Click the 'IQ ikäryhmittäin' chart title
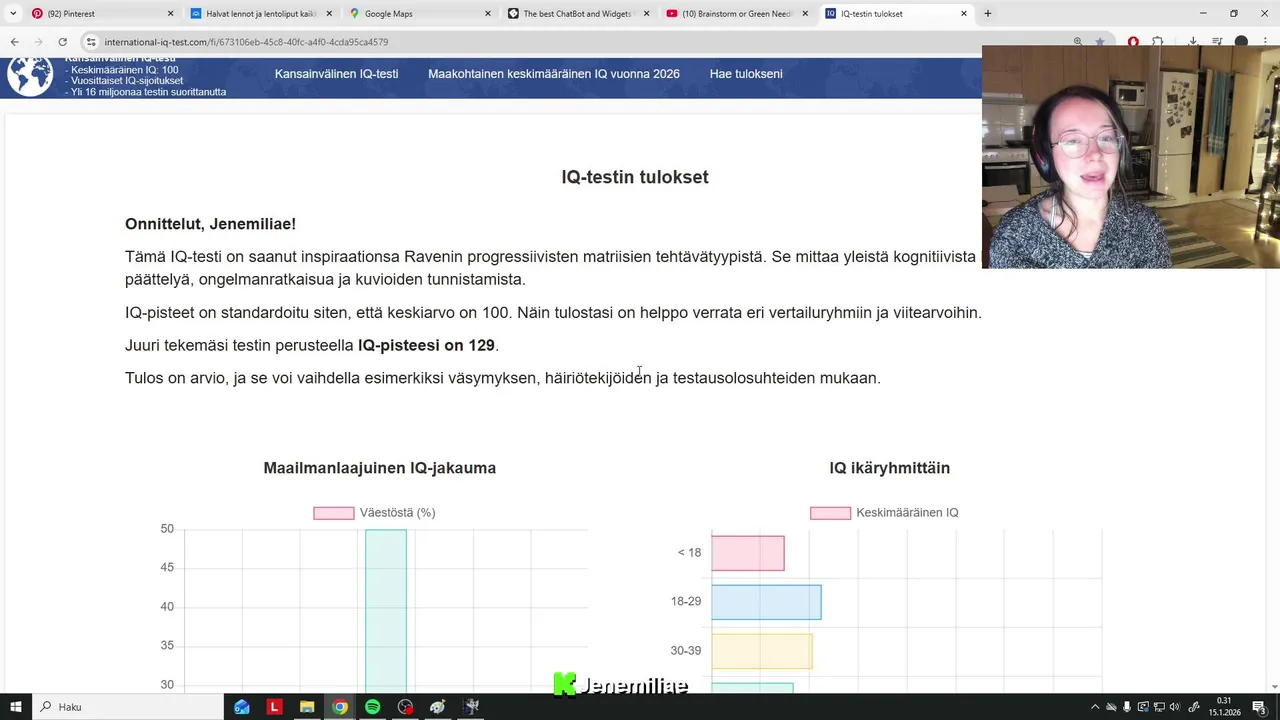This screenshot has height=720, width=1280. tap(890, 468)
